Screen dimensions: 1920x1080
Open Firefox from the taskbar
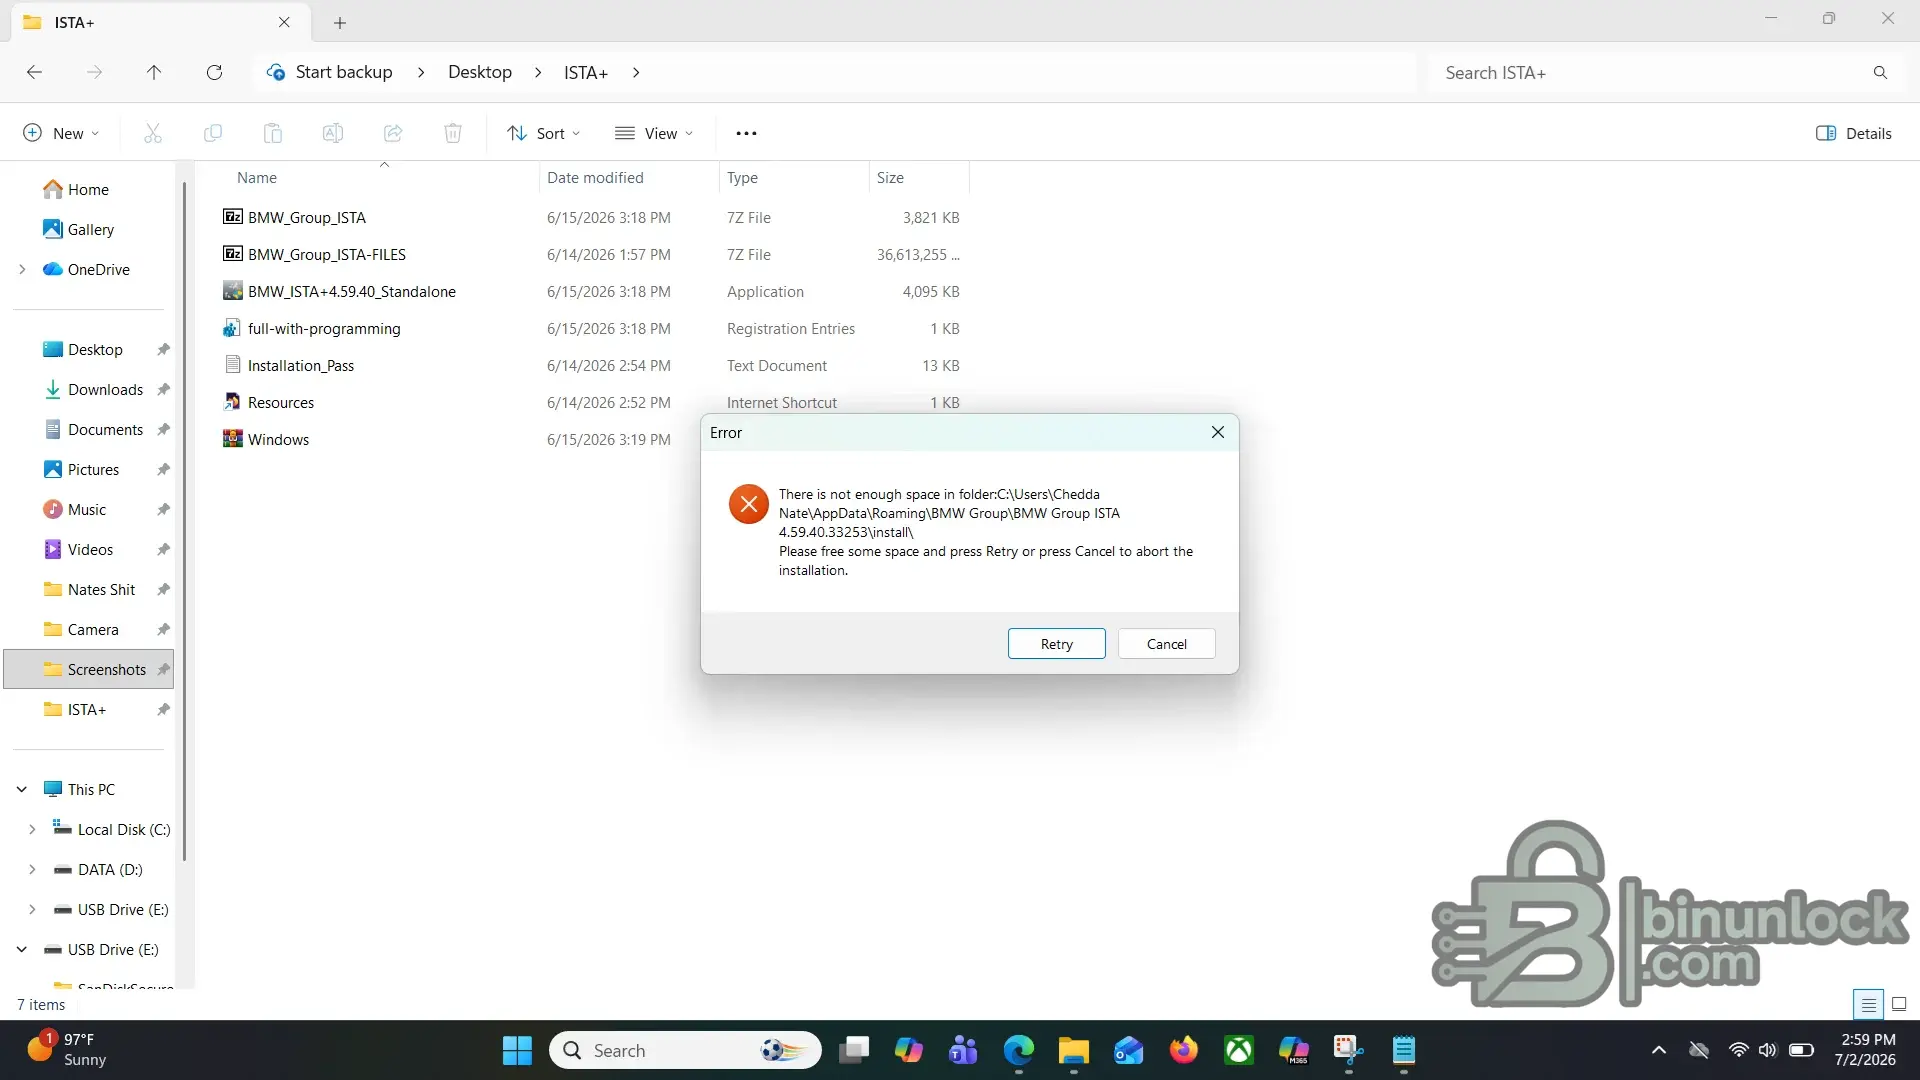click(1184, 1050)
